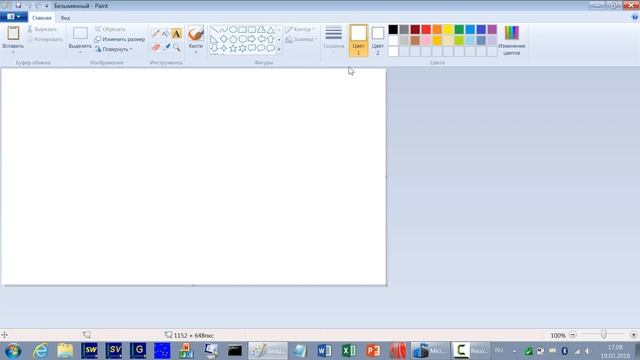Switch to the Вид tab
The width and height of the screenshot is (640, 360).
pos(65,18)
